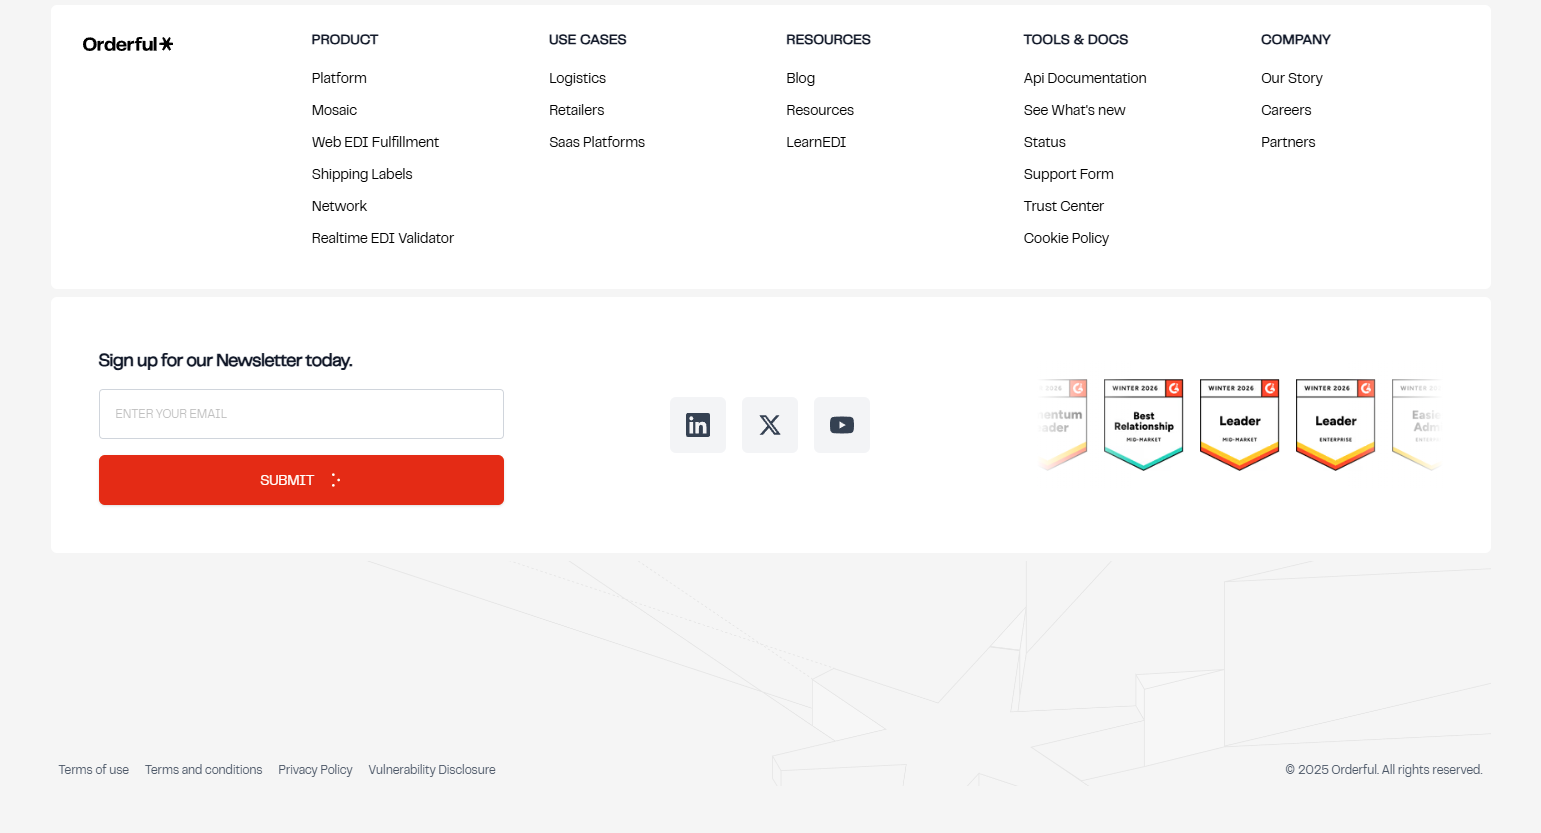Open the LearnEDI resource
The width and height of the screenshot is (1541, 833).
click(816, 142)
